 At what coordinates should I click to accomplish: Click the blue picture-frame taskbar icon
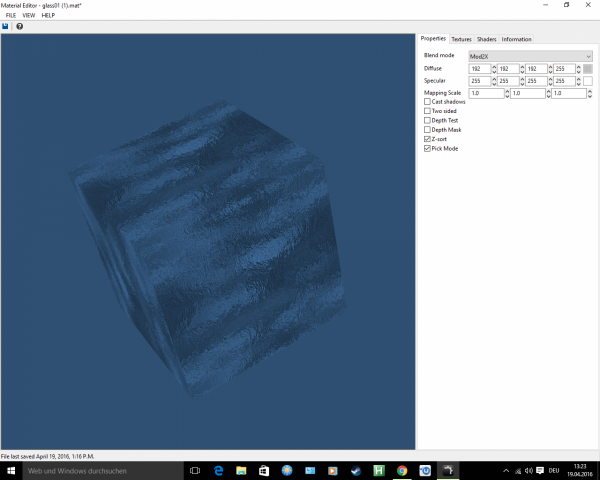tap(310, 471)
